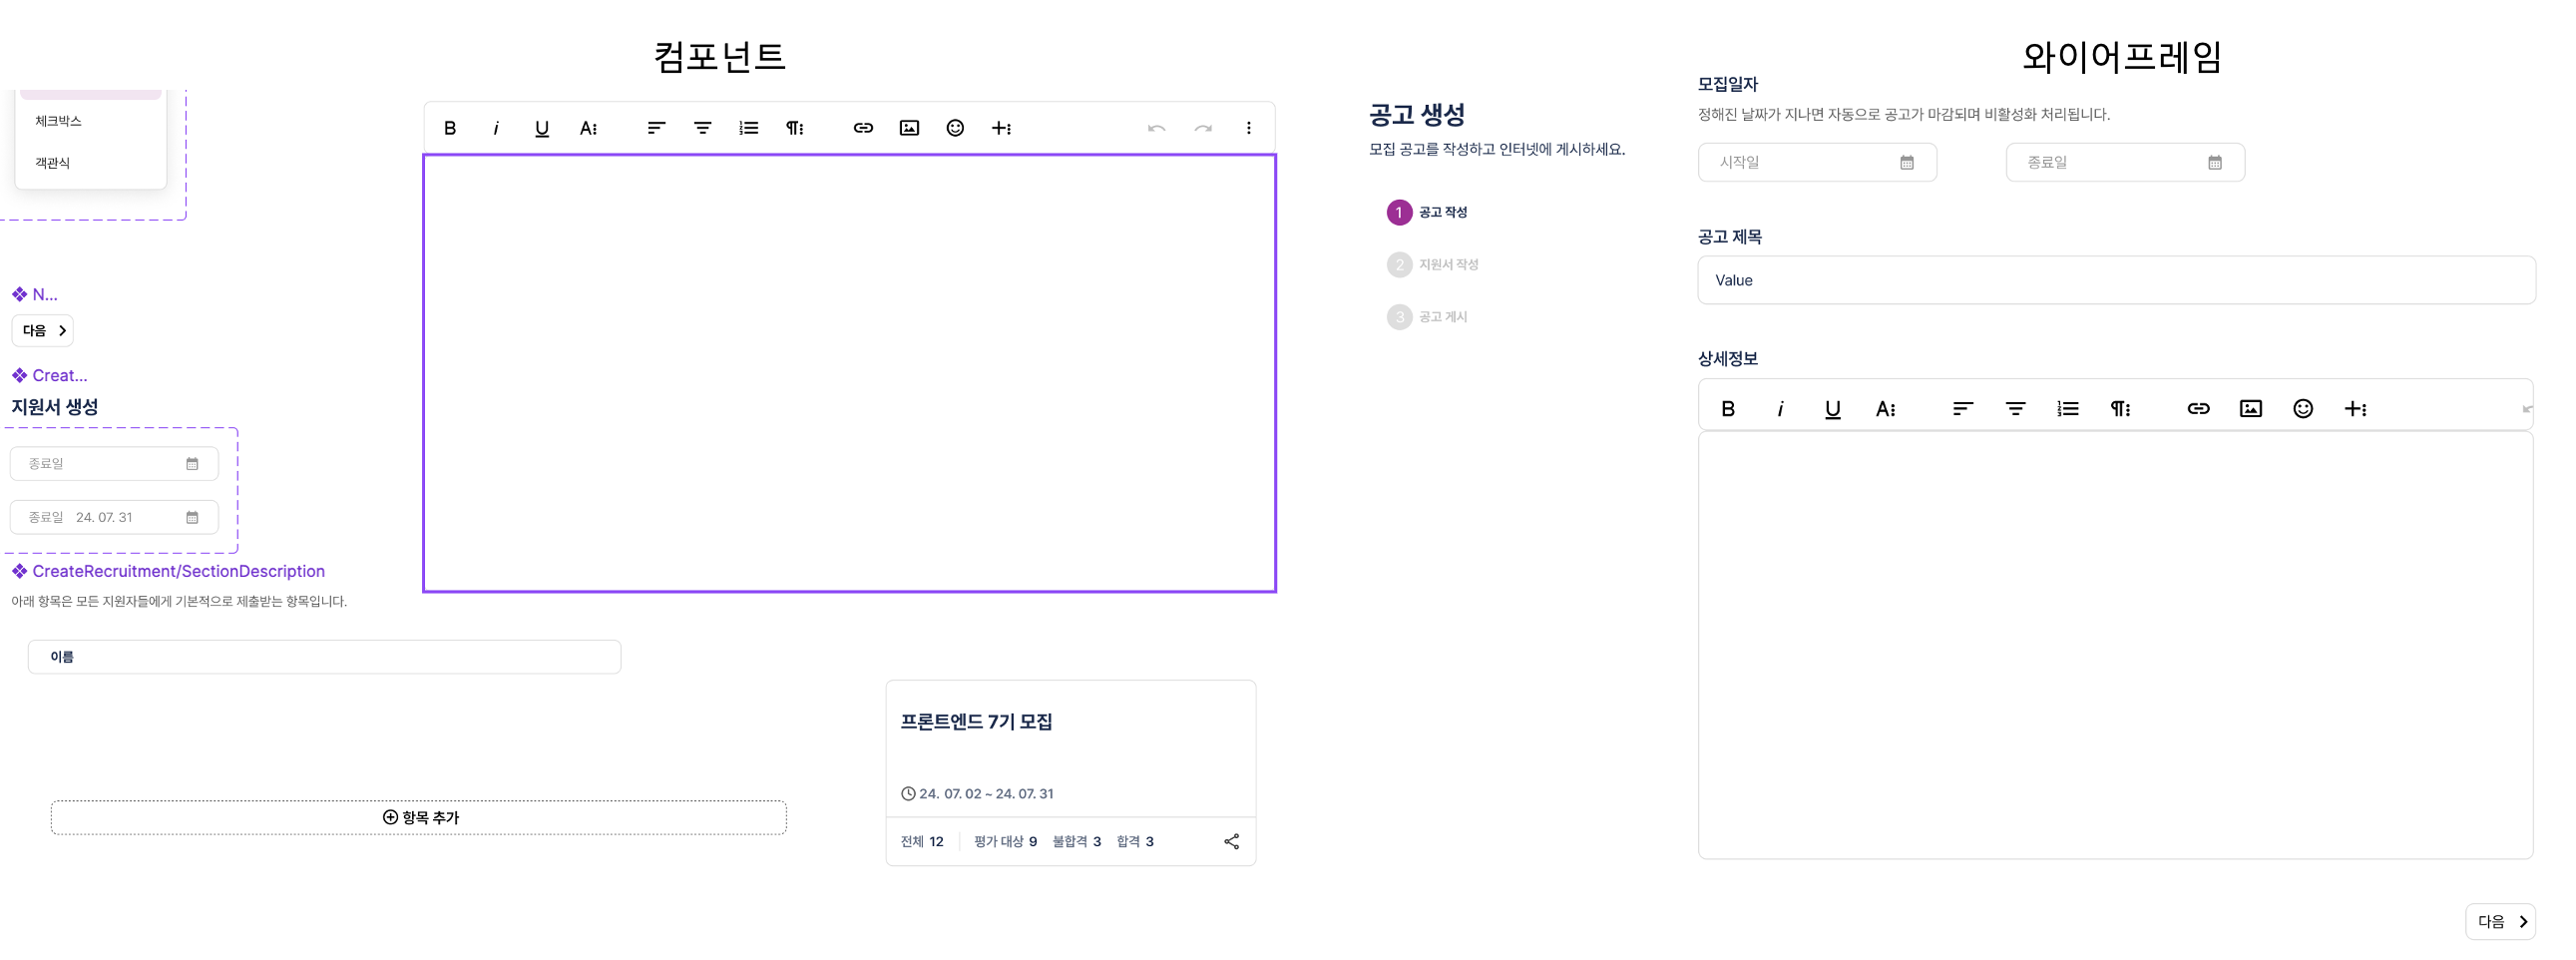Toggle Underline in component editor toolbar
This screenshot has width=2576, height=960.
coord(542,128)
